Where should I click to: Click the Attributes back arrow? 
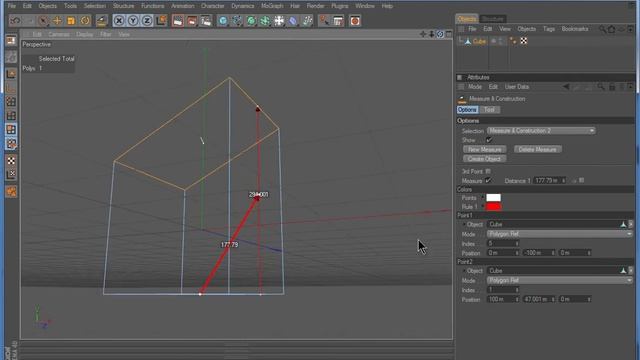(x=566, y=87)
